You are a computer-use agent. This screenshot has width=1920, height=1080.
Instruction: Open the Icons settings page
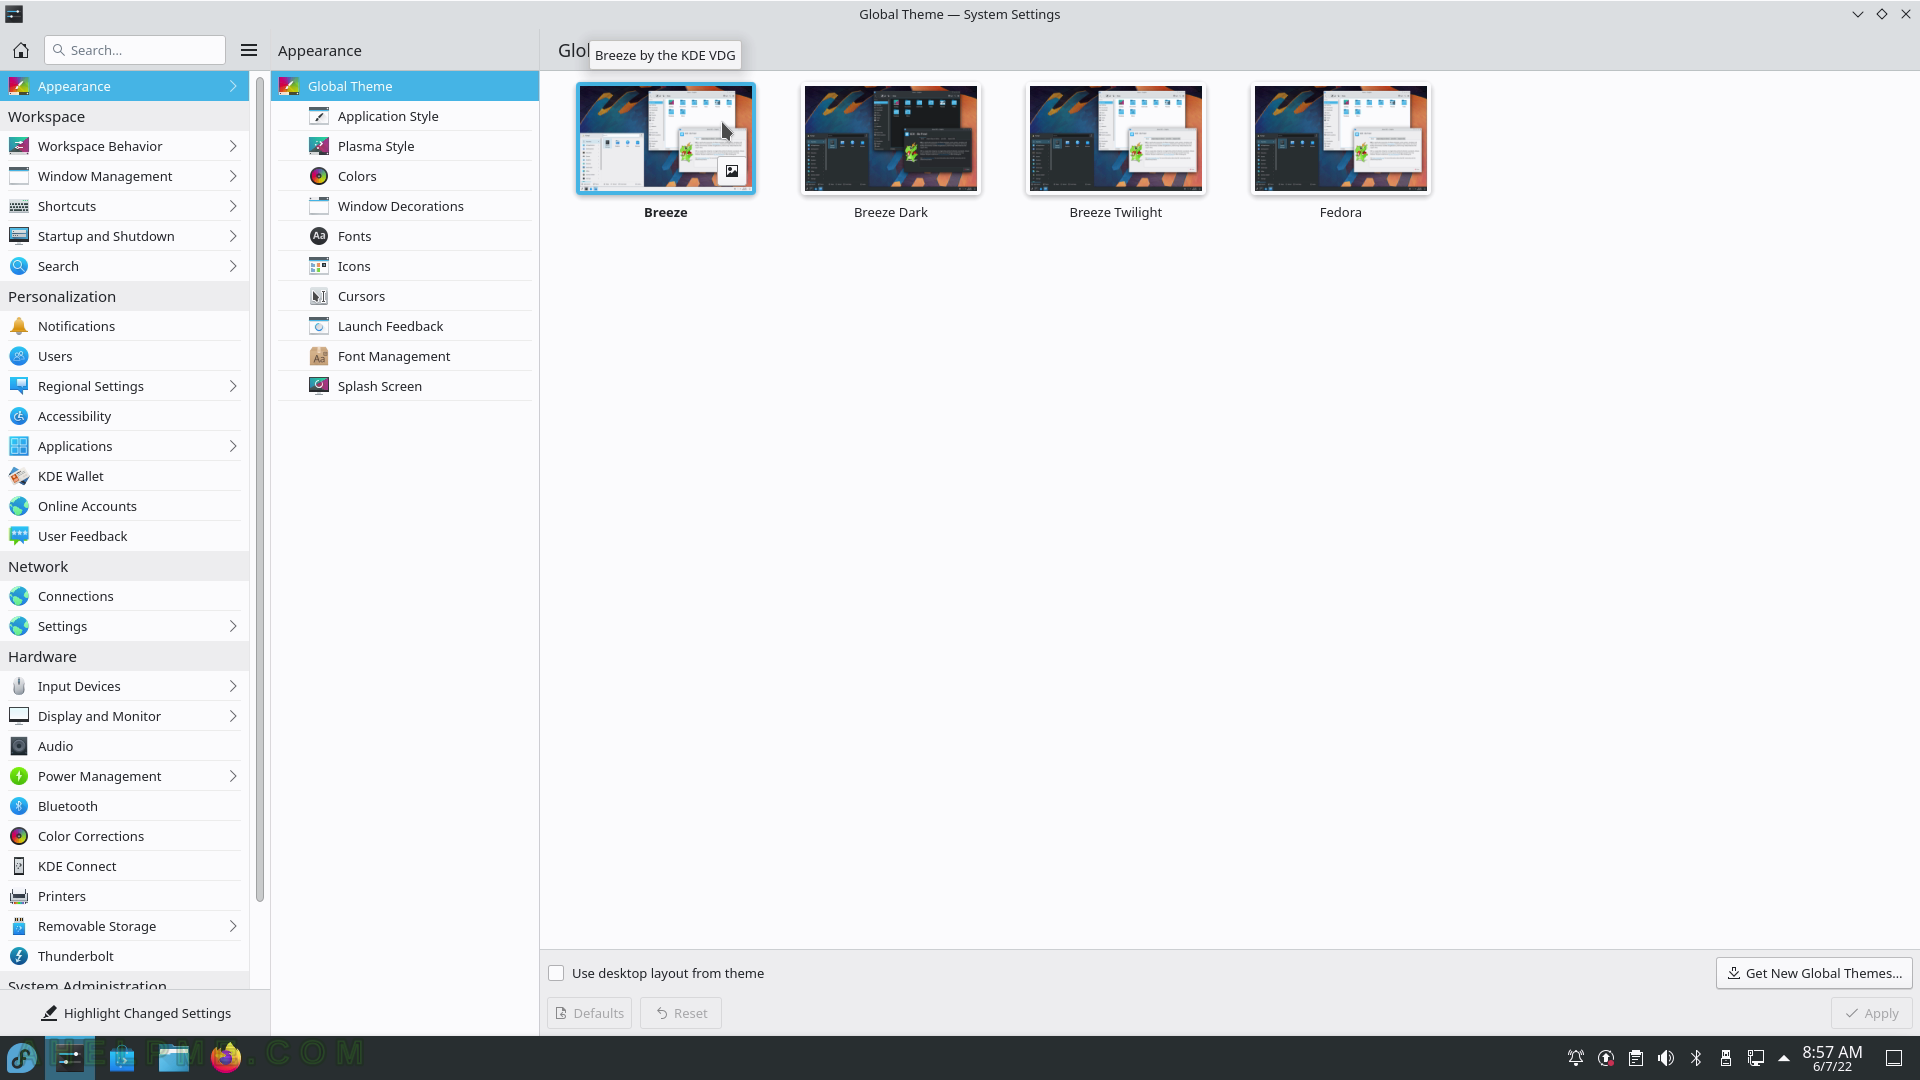405,266
